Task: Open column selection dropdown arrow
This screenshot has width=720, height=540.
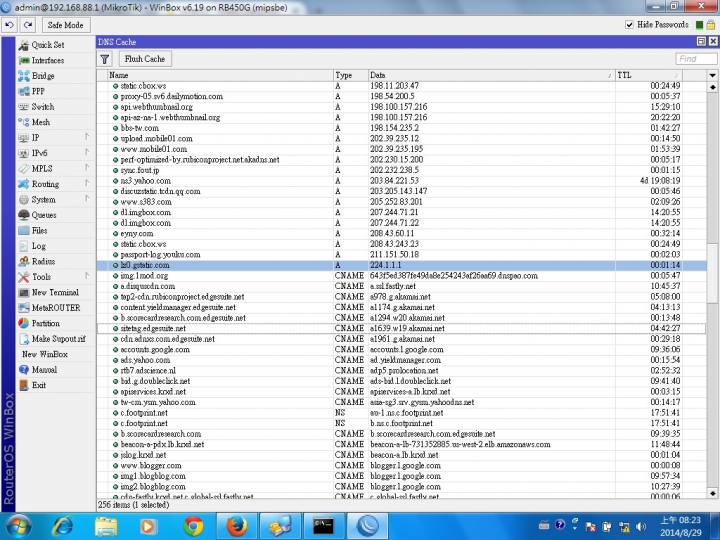Action: (x=712, y=75)
